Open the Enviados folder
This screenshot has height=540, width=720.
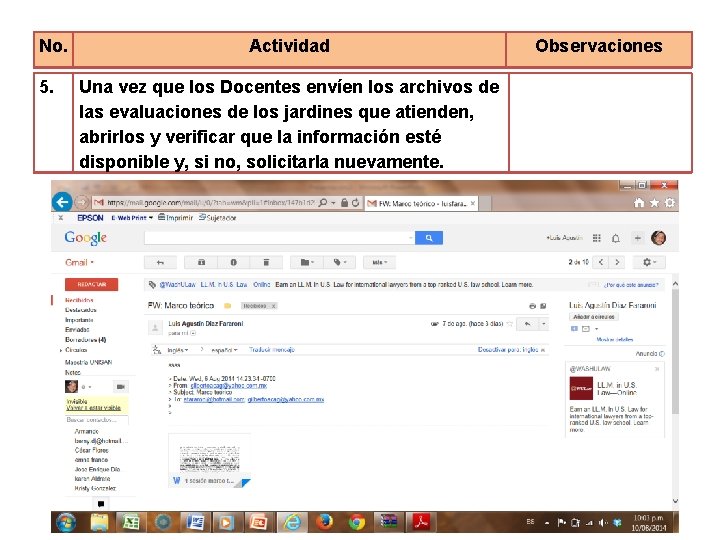point(77,330)
